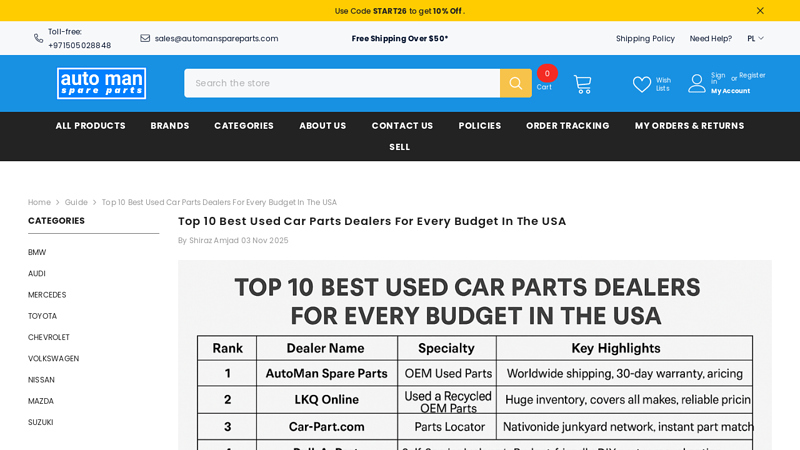This screenshot has height=450, width=800.
Task: Open the Sell menu item
Action: coord(399,147)
